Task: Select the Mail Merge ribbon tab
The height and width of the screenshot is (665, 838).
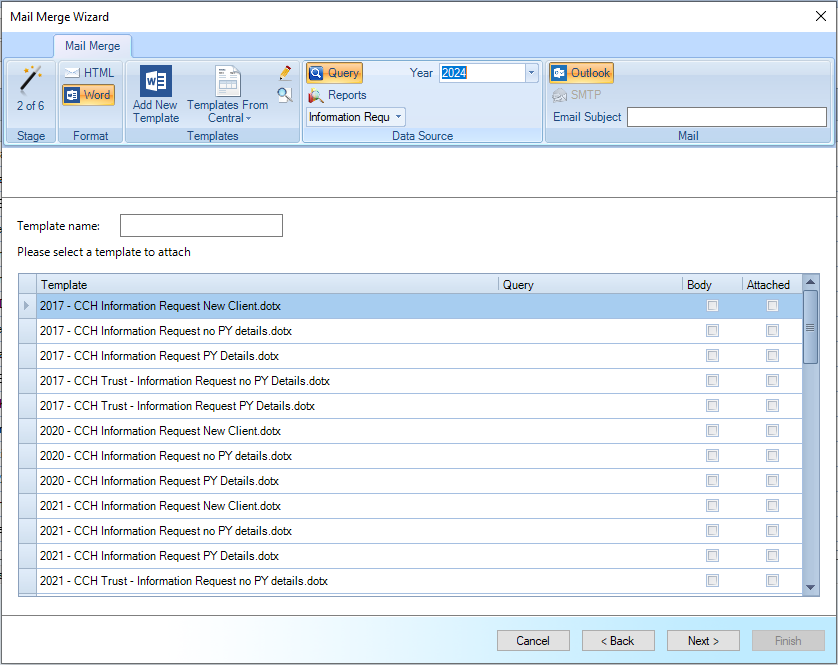Action: [92, 46]
